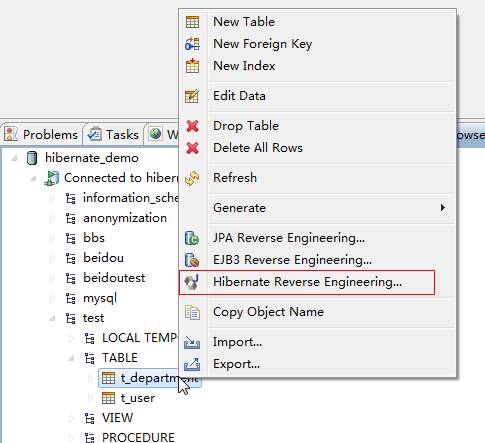Collapse the TABLE folder node
The image size is (485, 443).
coord(71,358)
